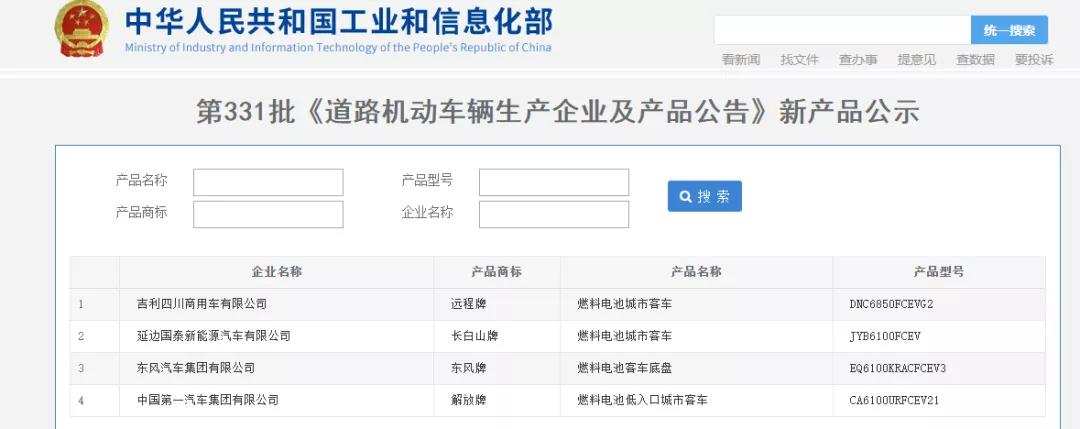
Task: Click 燃料电池客车底盘 product name
Action: [625, 368]
